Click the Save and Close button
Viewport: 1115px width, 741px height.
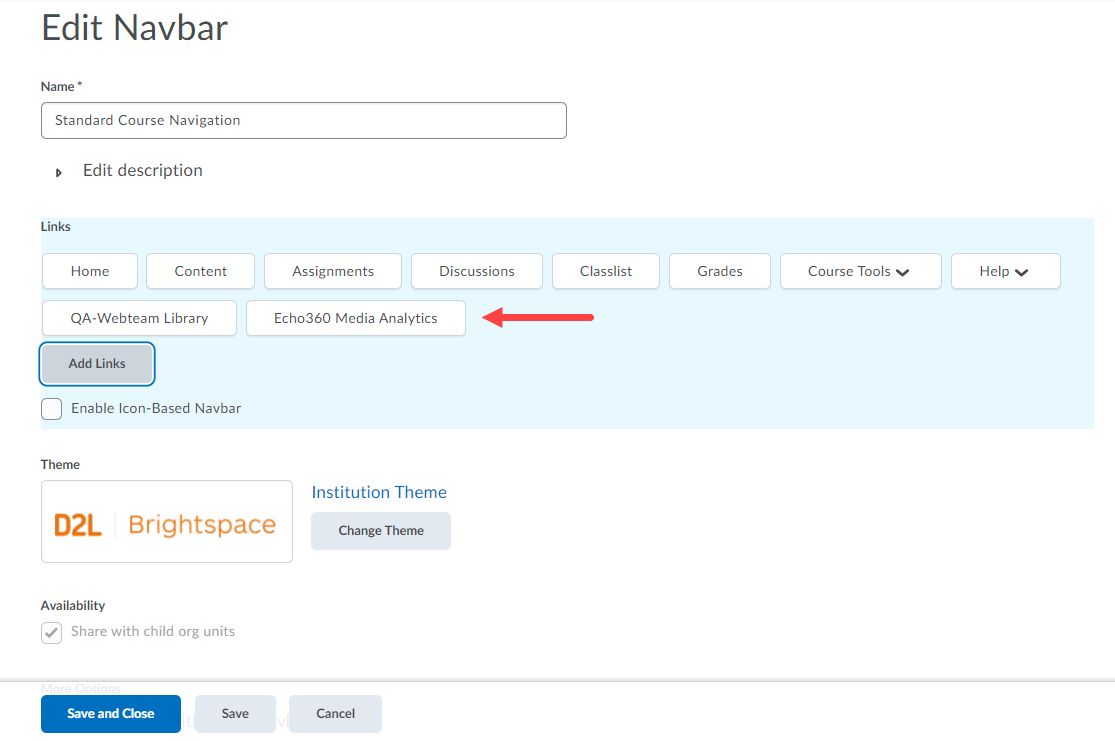pos(111,714)
